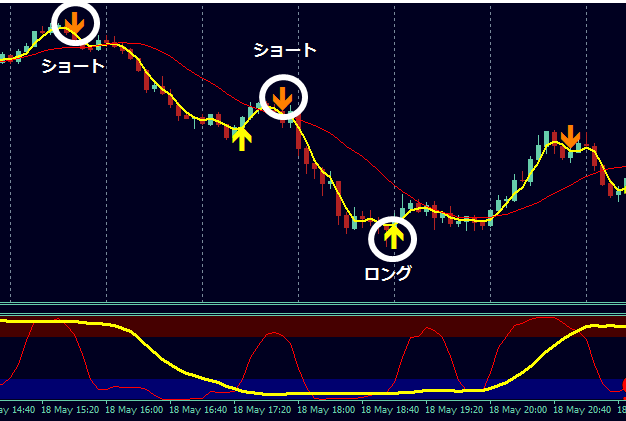Click the divider between chart and indicator panel
Image resolution: width=626 pixels, height=421 pixels.
pos(313,306)
